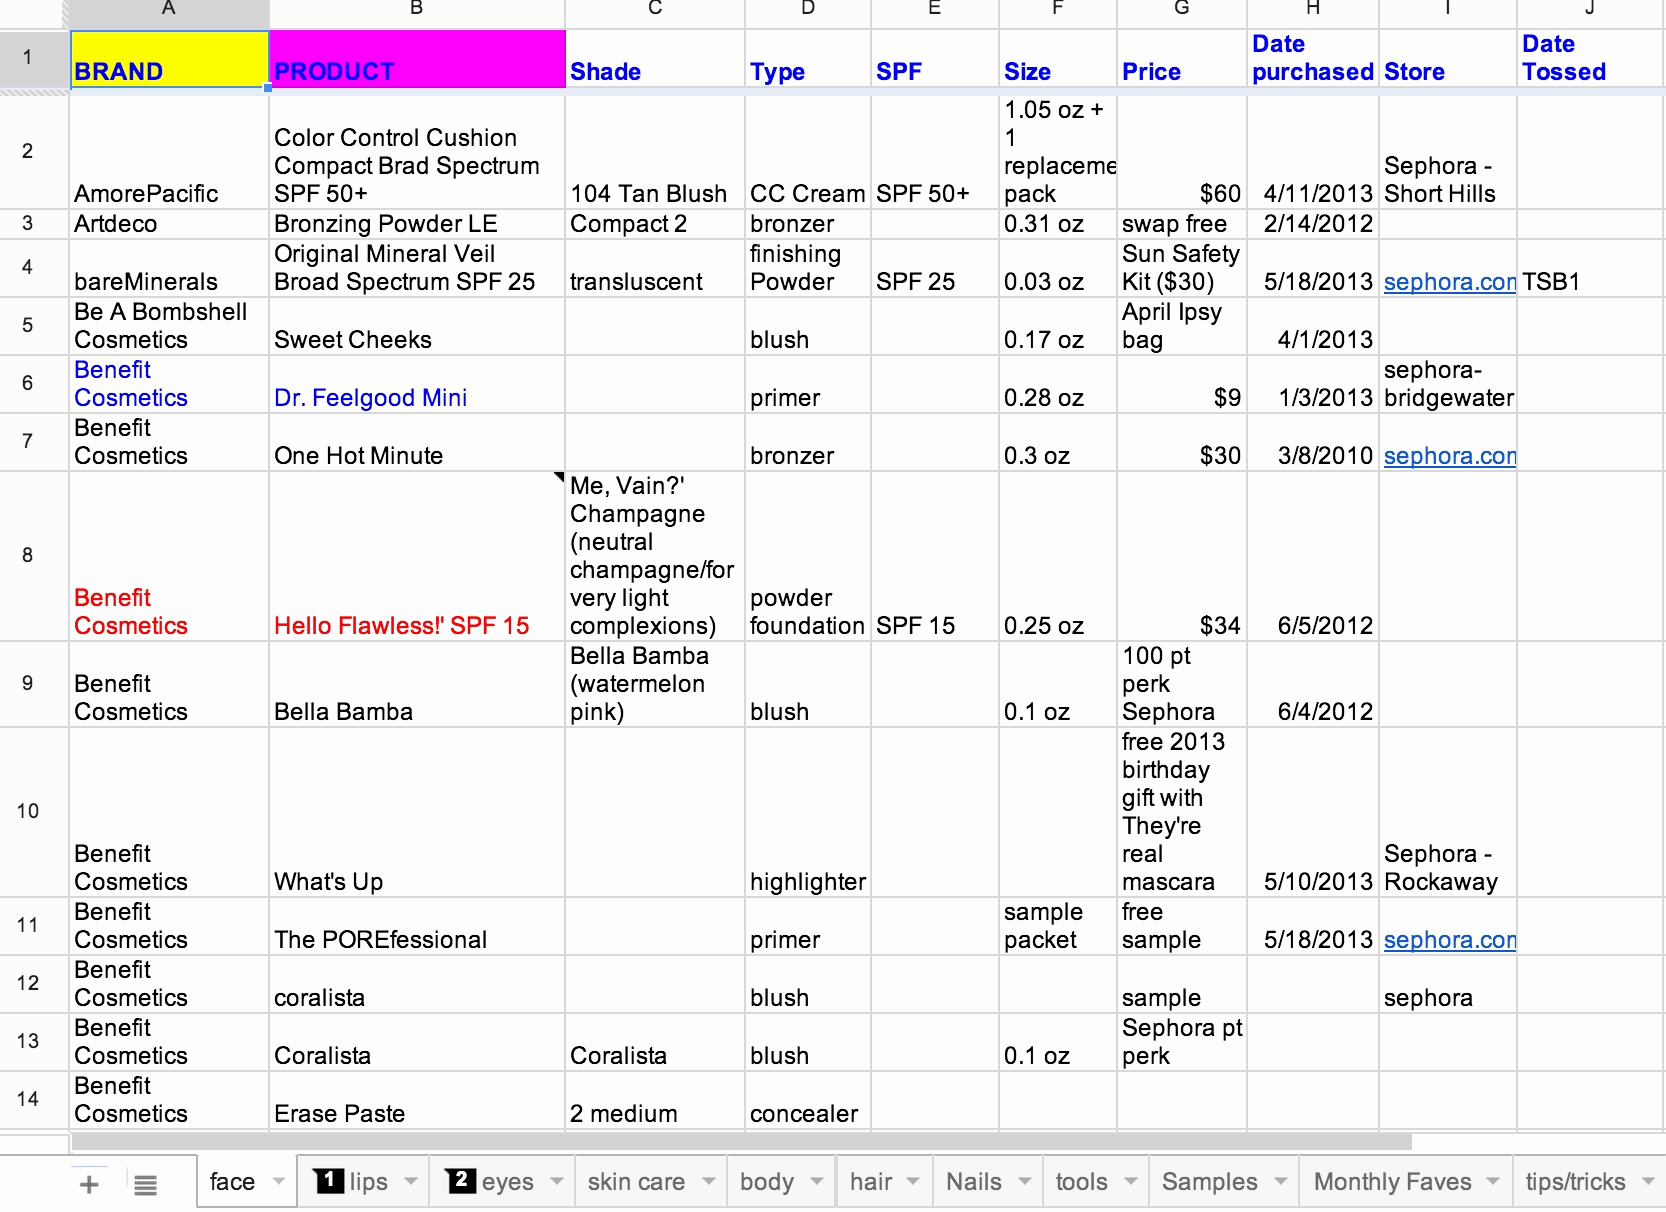Click the 104 Tan Blush shade cell
This screenshot has height=1212, width=1666.
655,152
